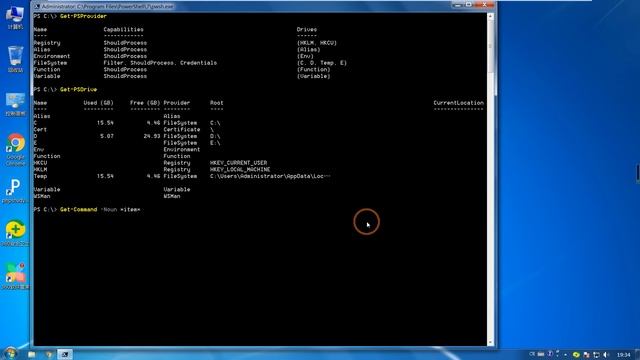The height and width of the screenshot is (360, 640).
Task: Click the 'Root' column header
Action: coord(216,103)
